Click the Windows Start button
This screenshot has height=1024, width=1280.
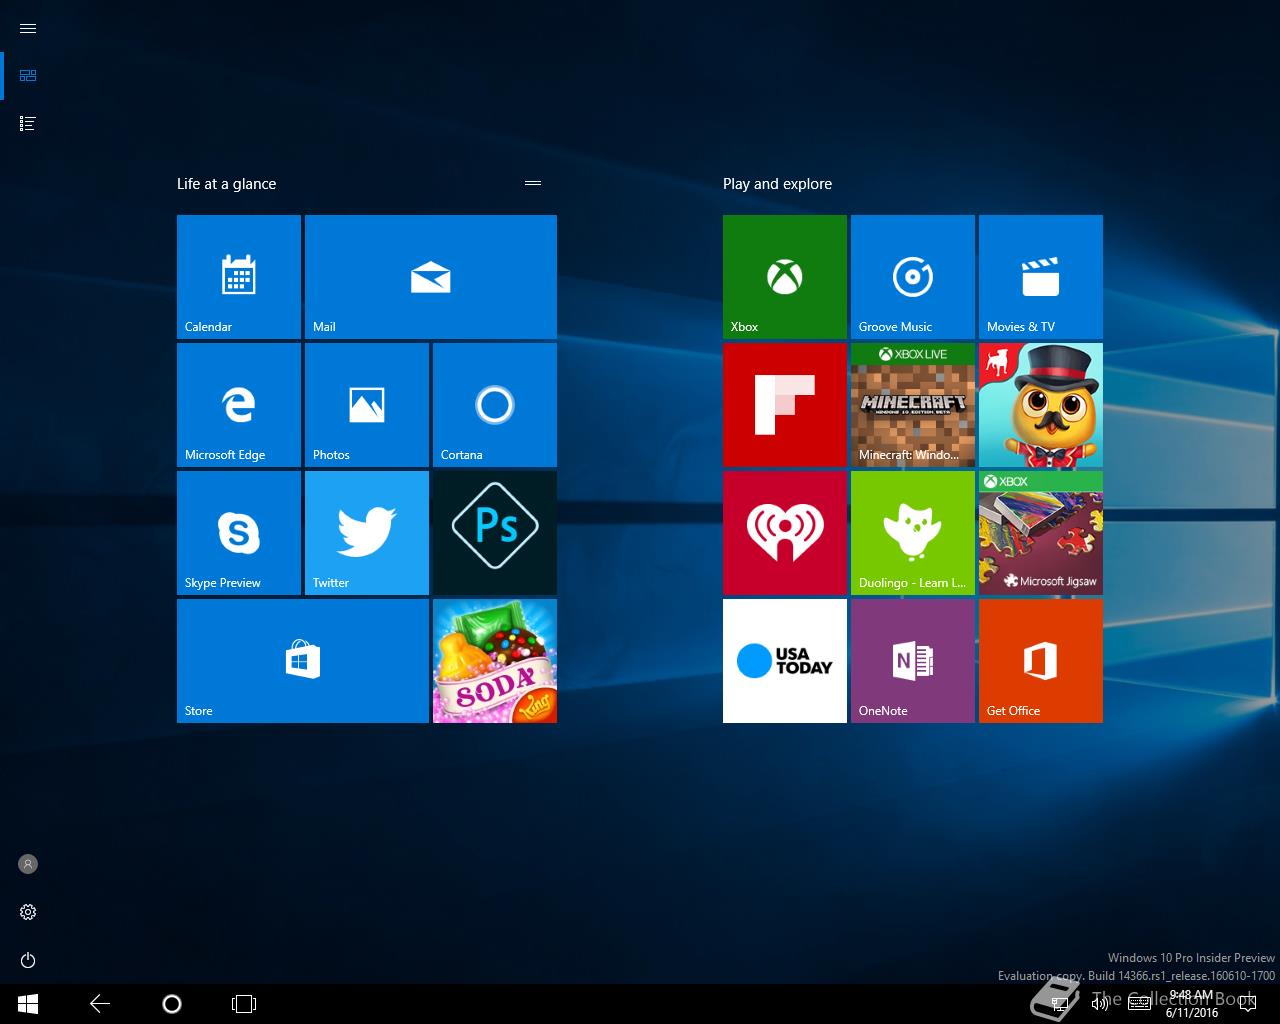point(28,1004)
